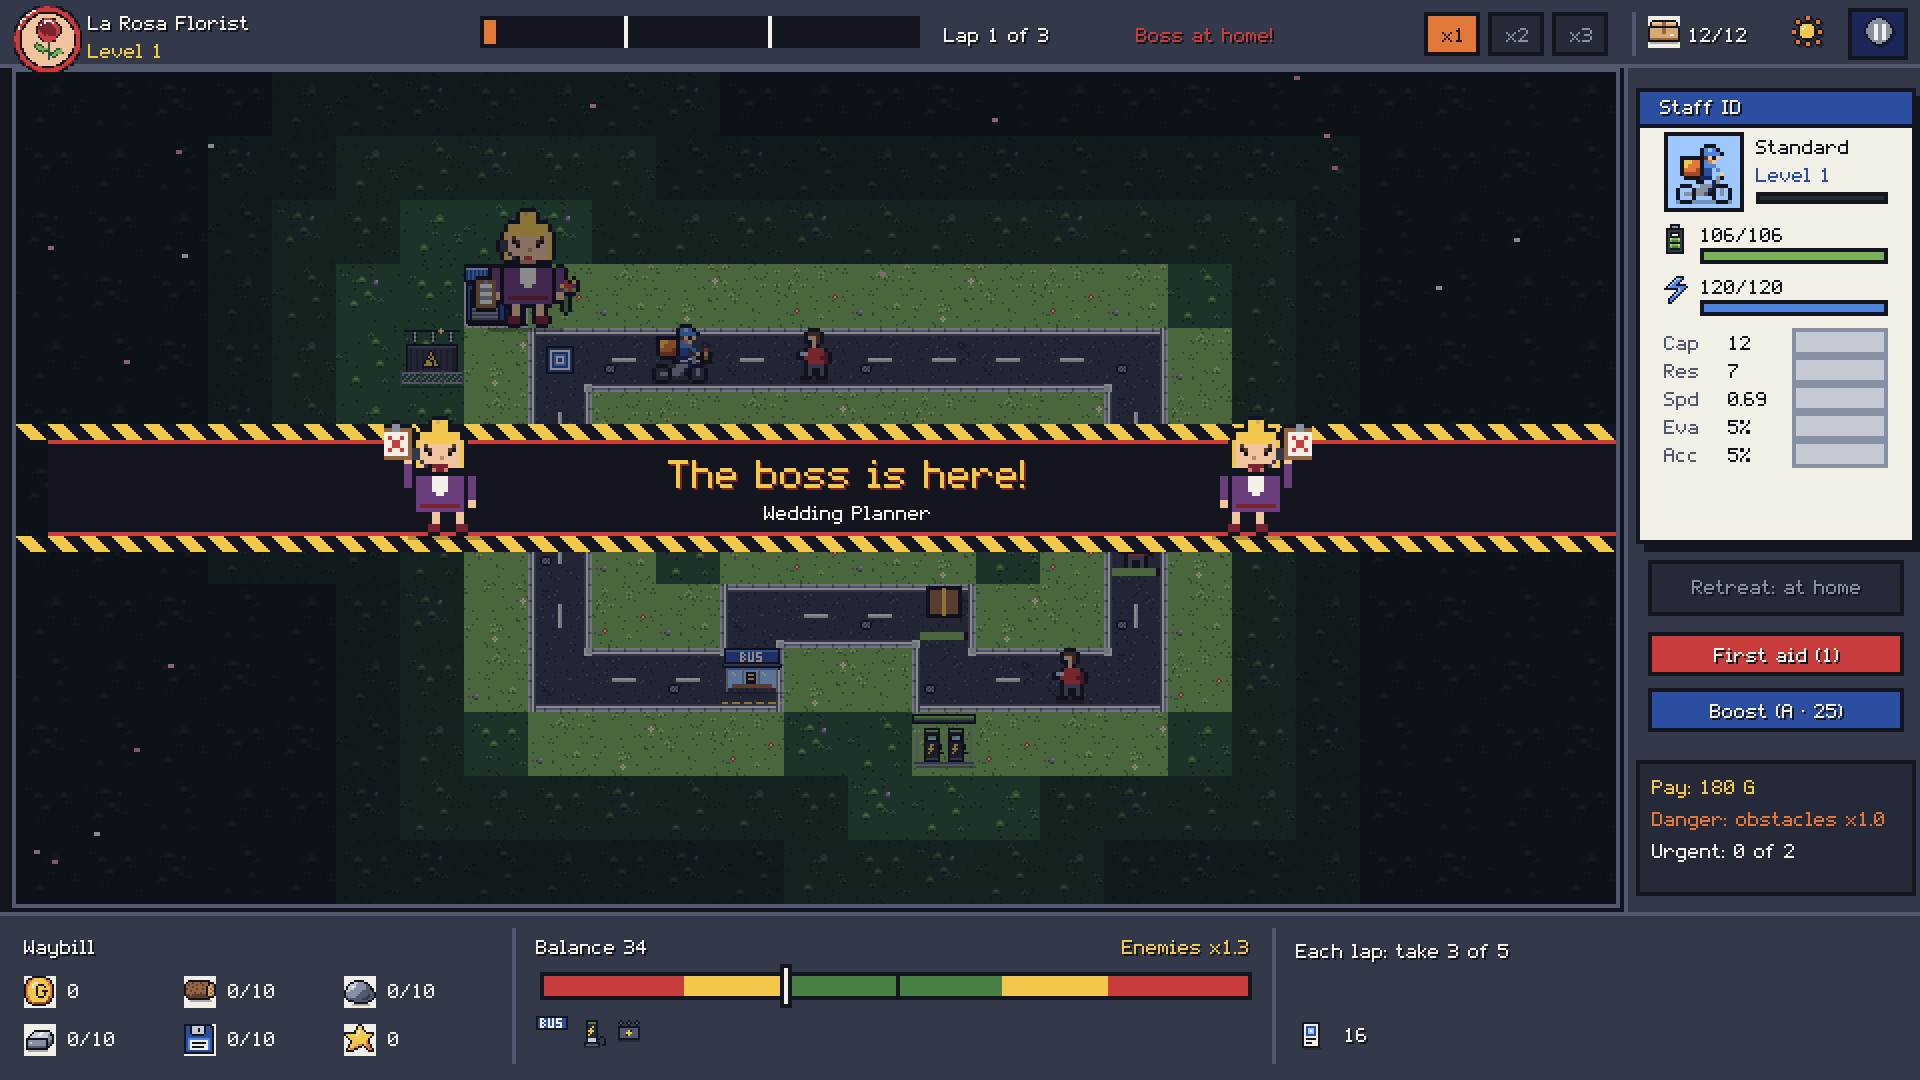This screenshot has height=1080, width=1920.
Task: Click the stone resource icon
Action: (360, 991)
